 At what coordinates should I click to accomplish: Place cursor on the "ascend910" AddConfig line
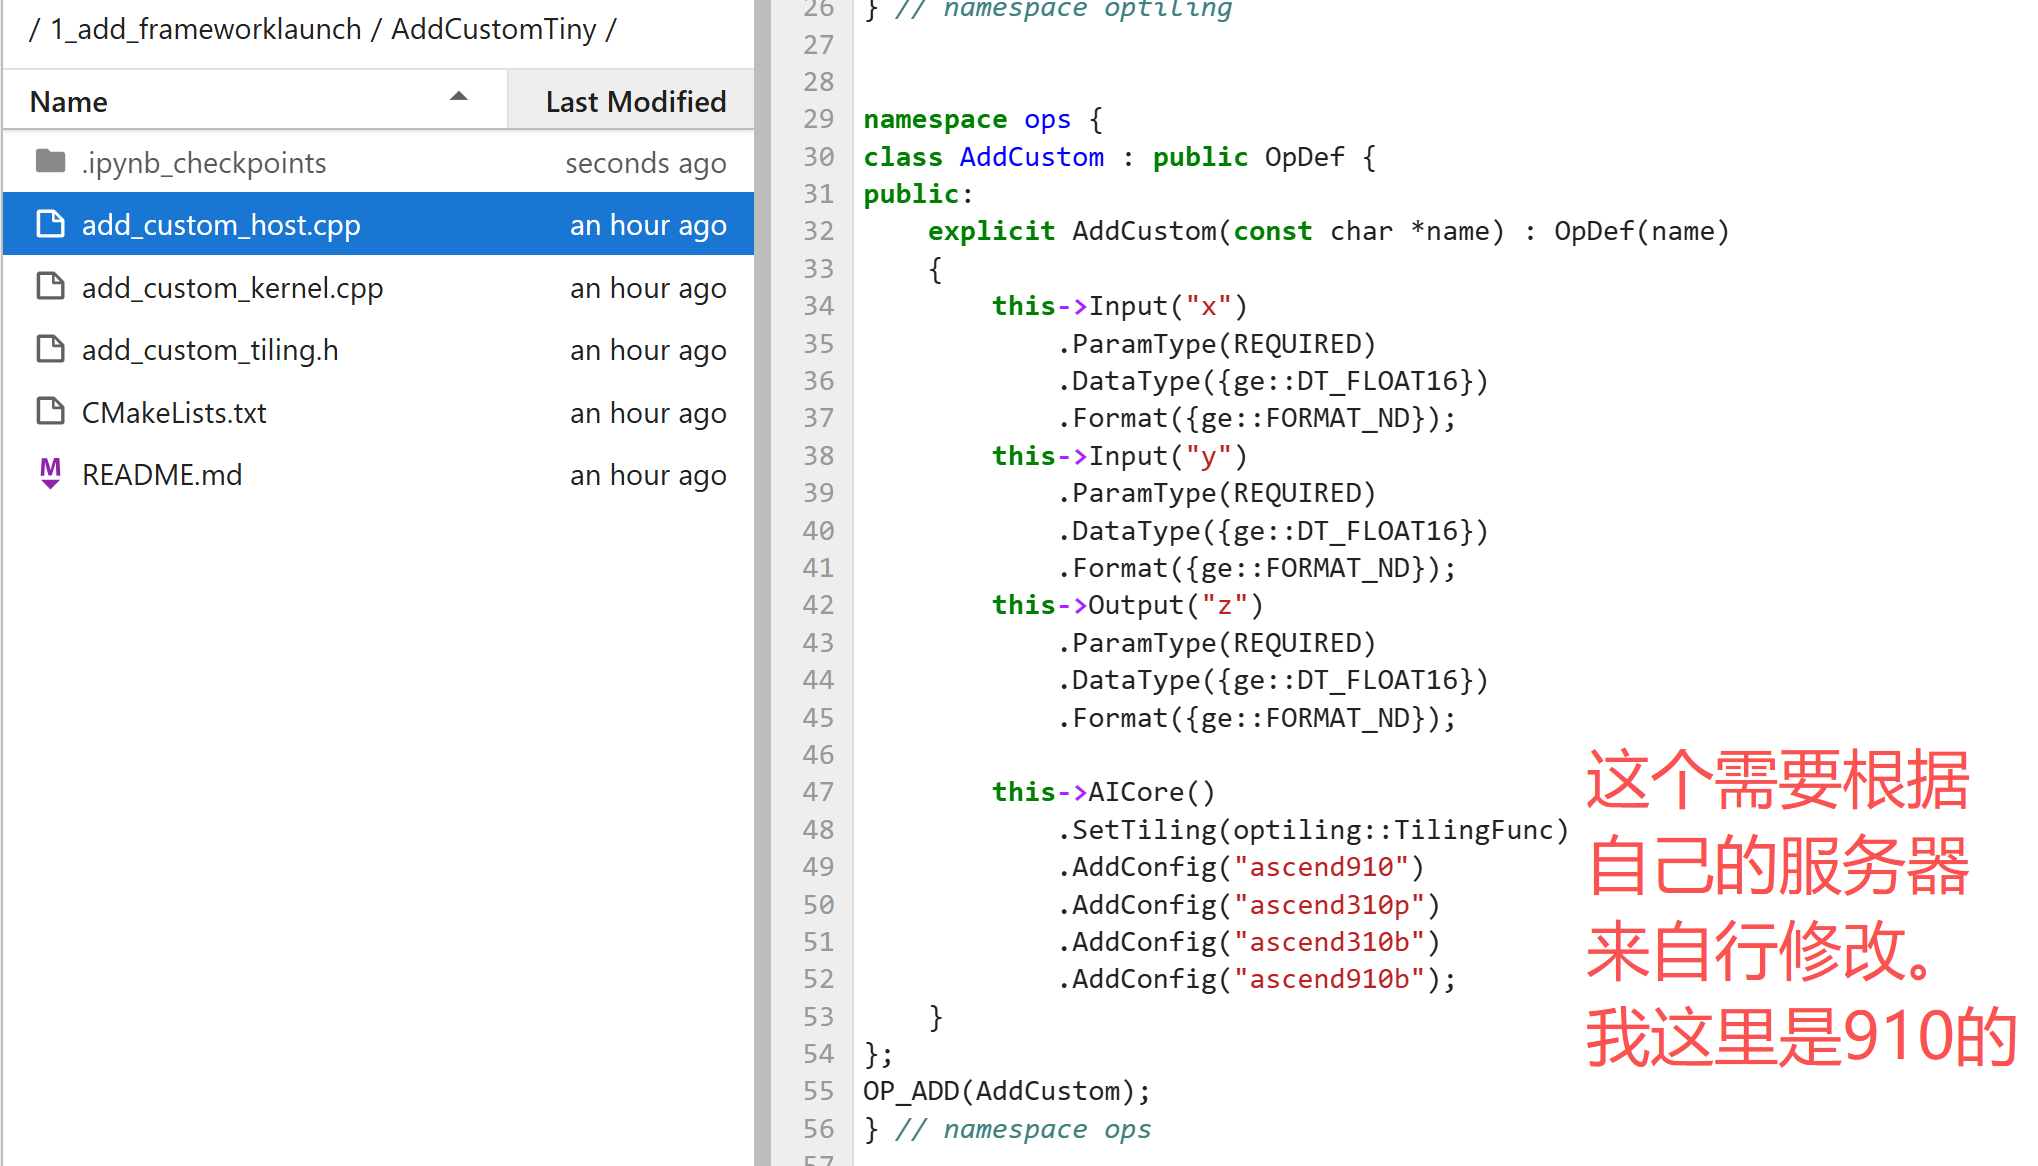tap(1240, 867)
